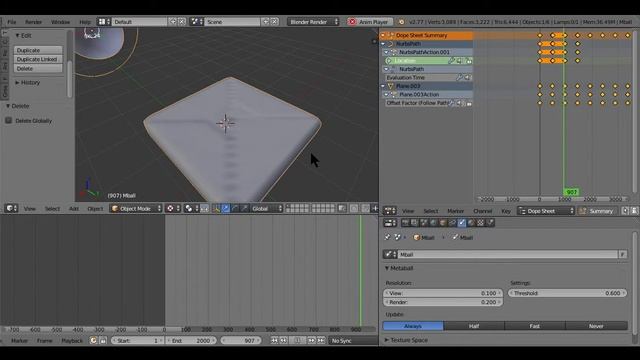Toggle mute on Evaluation Time channel
This screenshot has height=360, width=640.
467,78
